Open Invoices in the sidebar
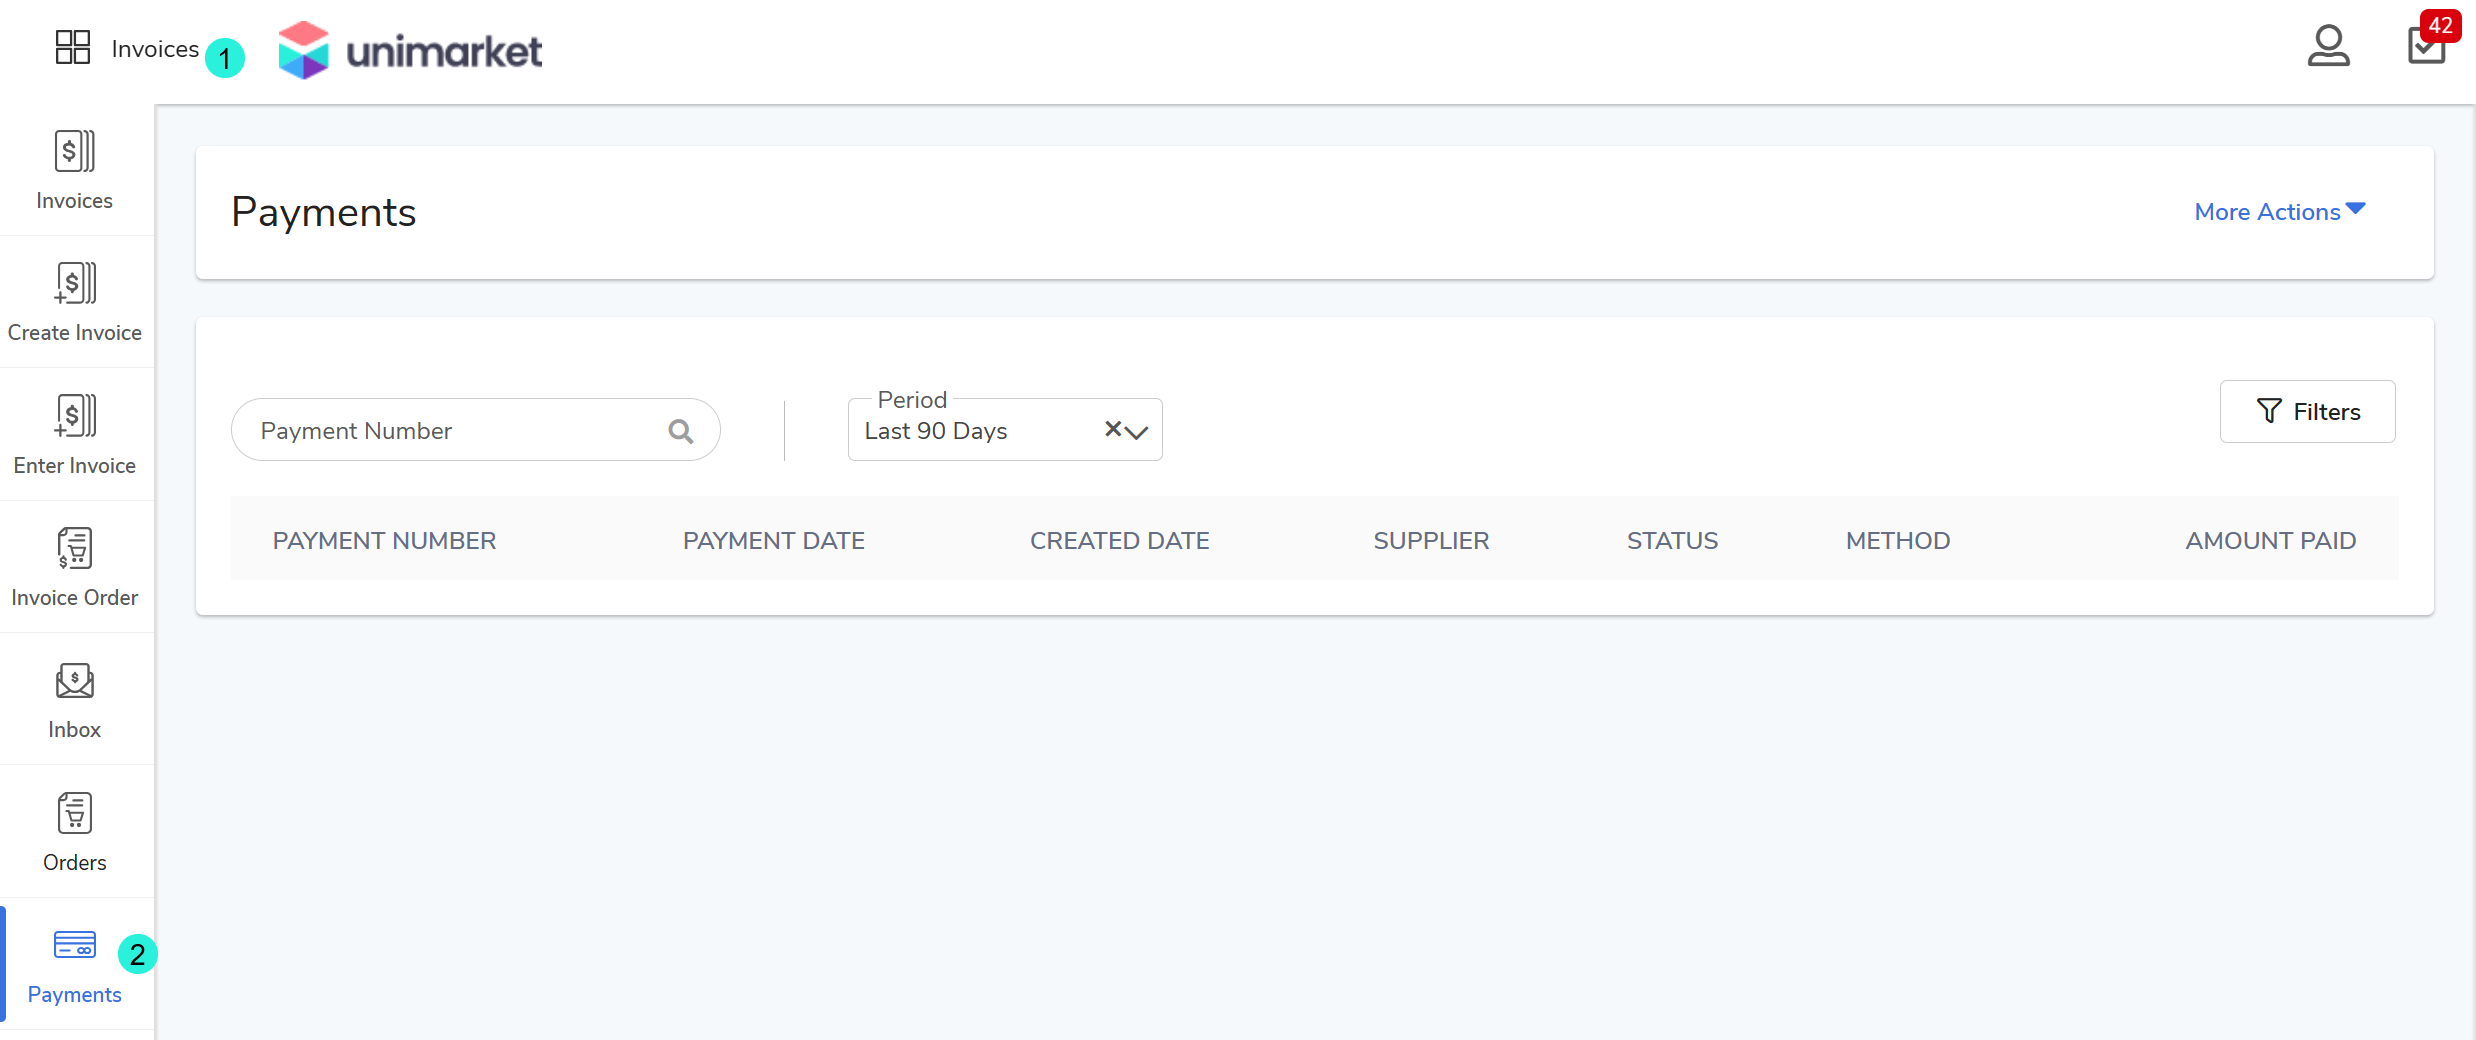2476x1040 pixels. pos(75,170)
